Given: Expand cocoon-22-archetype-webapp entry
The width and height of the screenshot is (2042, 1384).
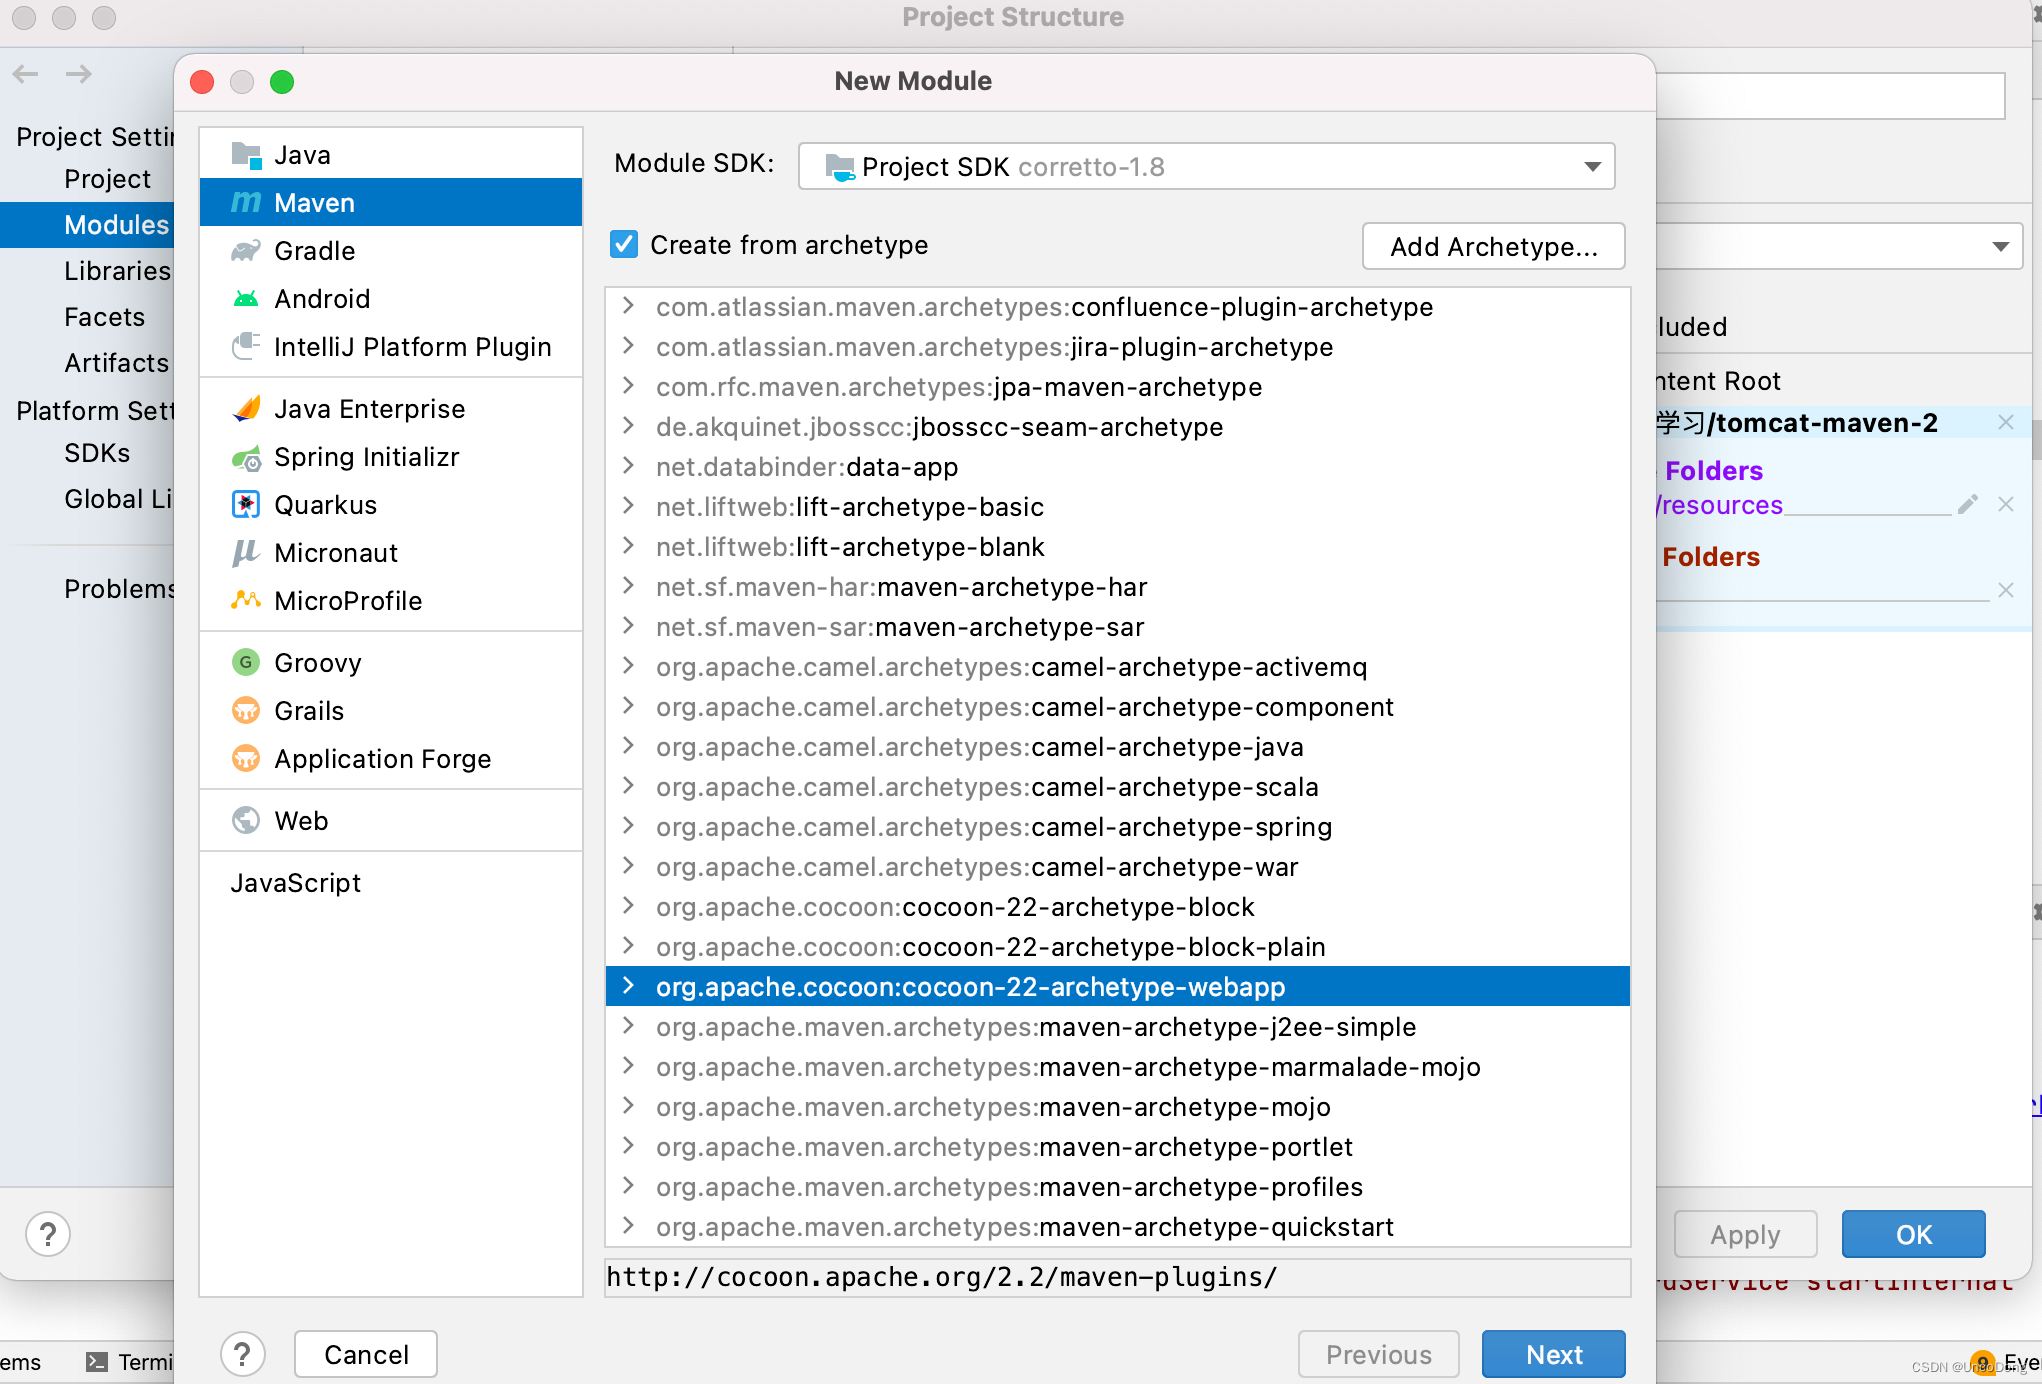Looking at the screenshot, I should [x=628, y=986].
